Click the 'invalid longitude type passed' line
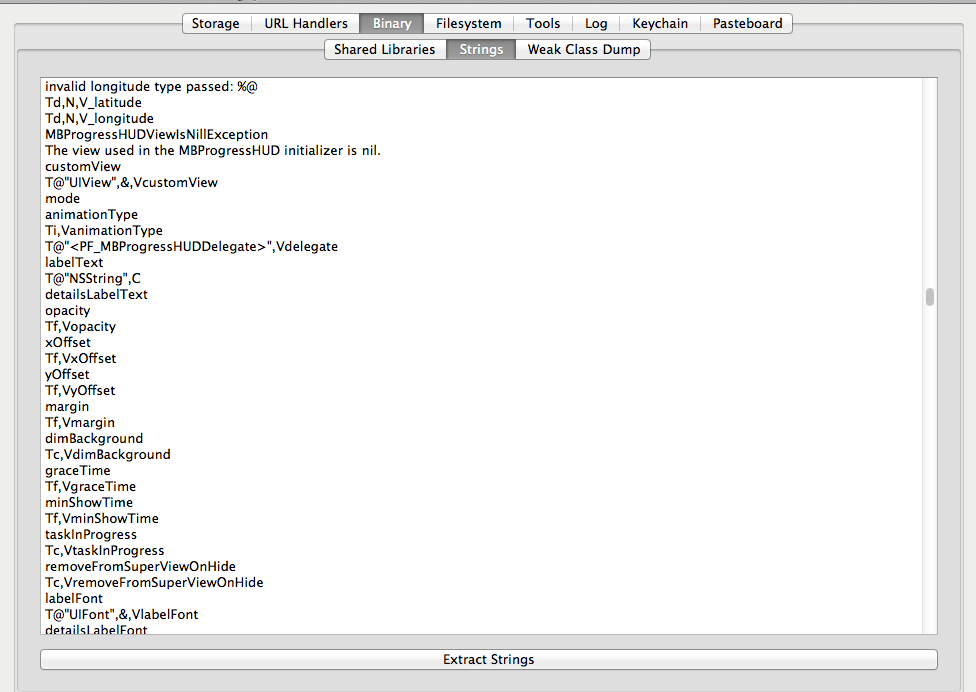The height and width of the screenshot is (692, 976). click(x=151, y=86)
